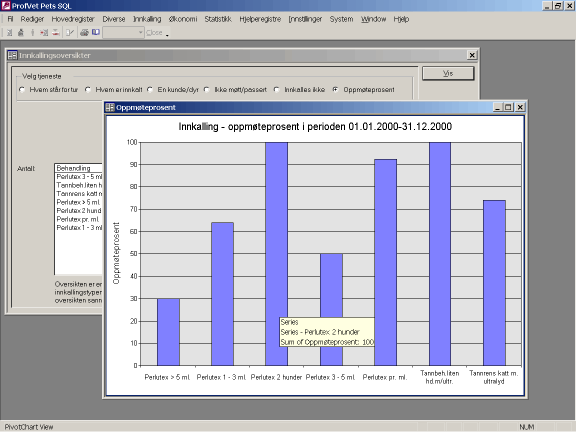
Task: Click the ProfVet Pets SQL title bar application icon
Action: [x=6, y=6]
